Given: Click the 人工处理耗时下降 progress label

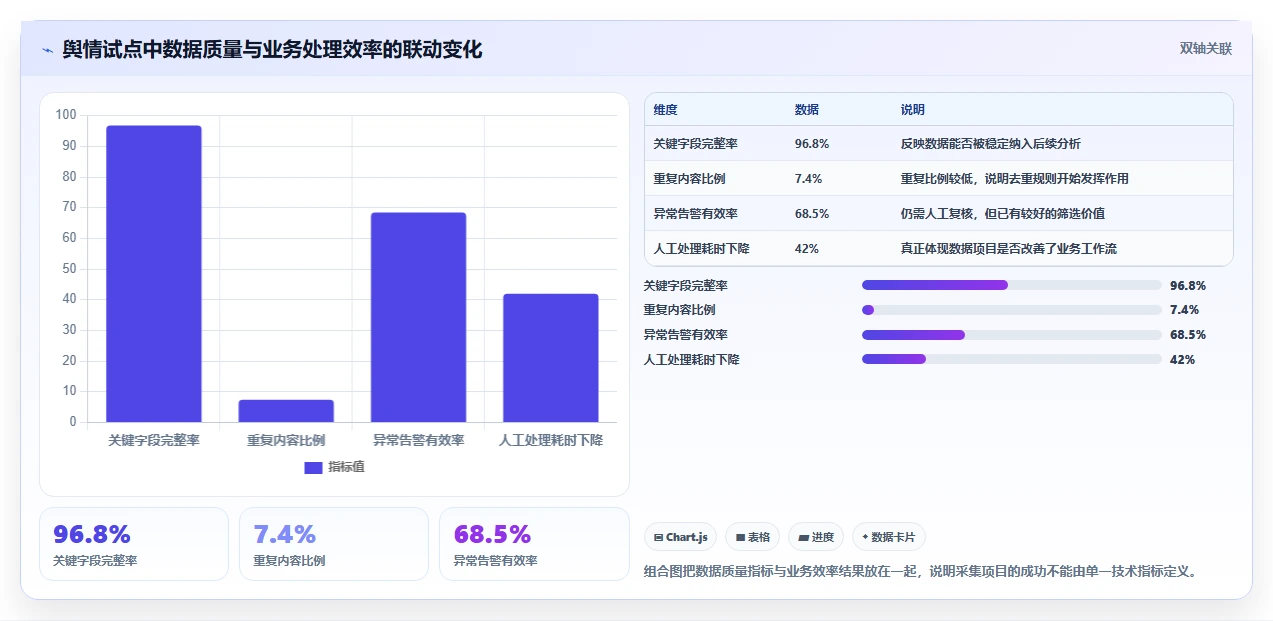Looking at the screenshot, I should click(x=692, y=359).
